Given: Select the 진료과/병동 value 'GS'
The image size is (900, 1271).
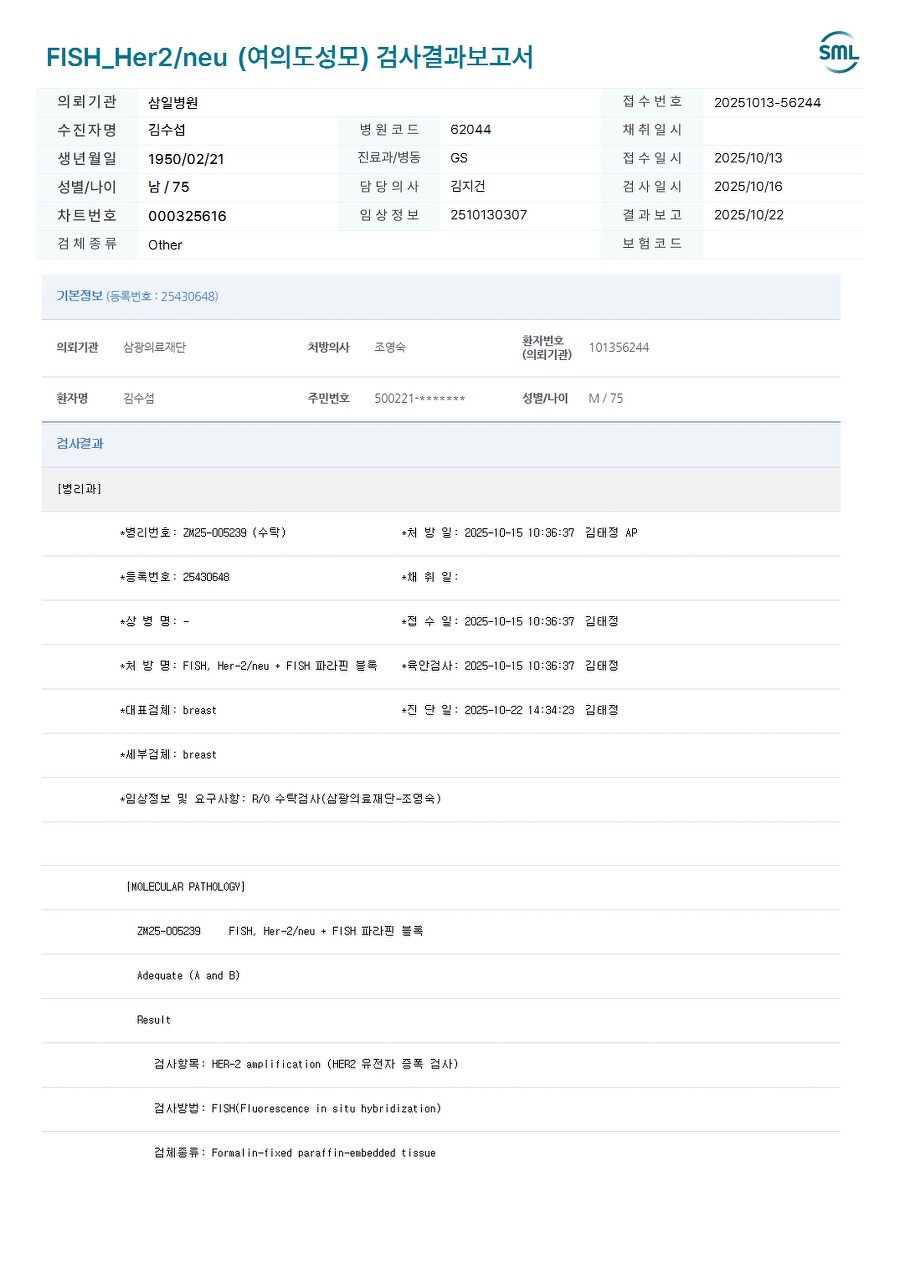Looking at the screenshot, I should [x=459, y=158].
